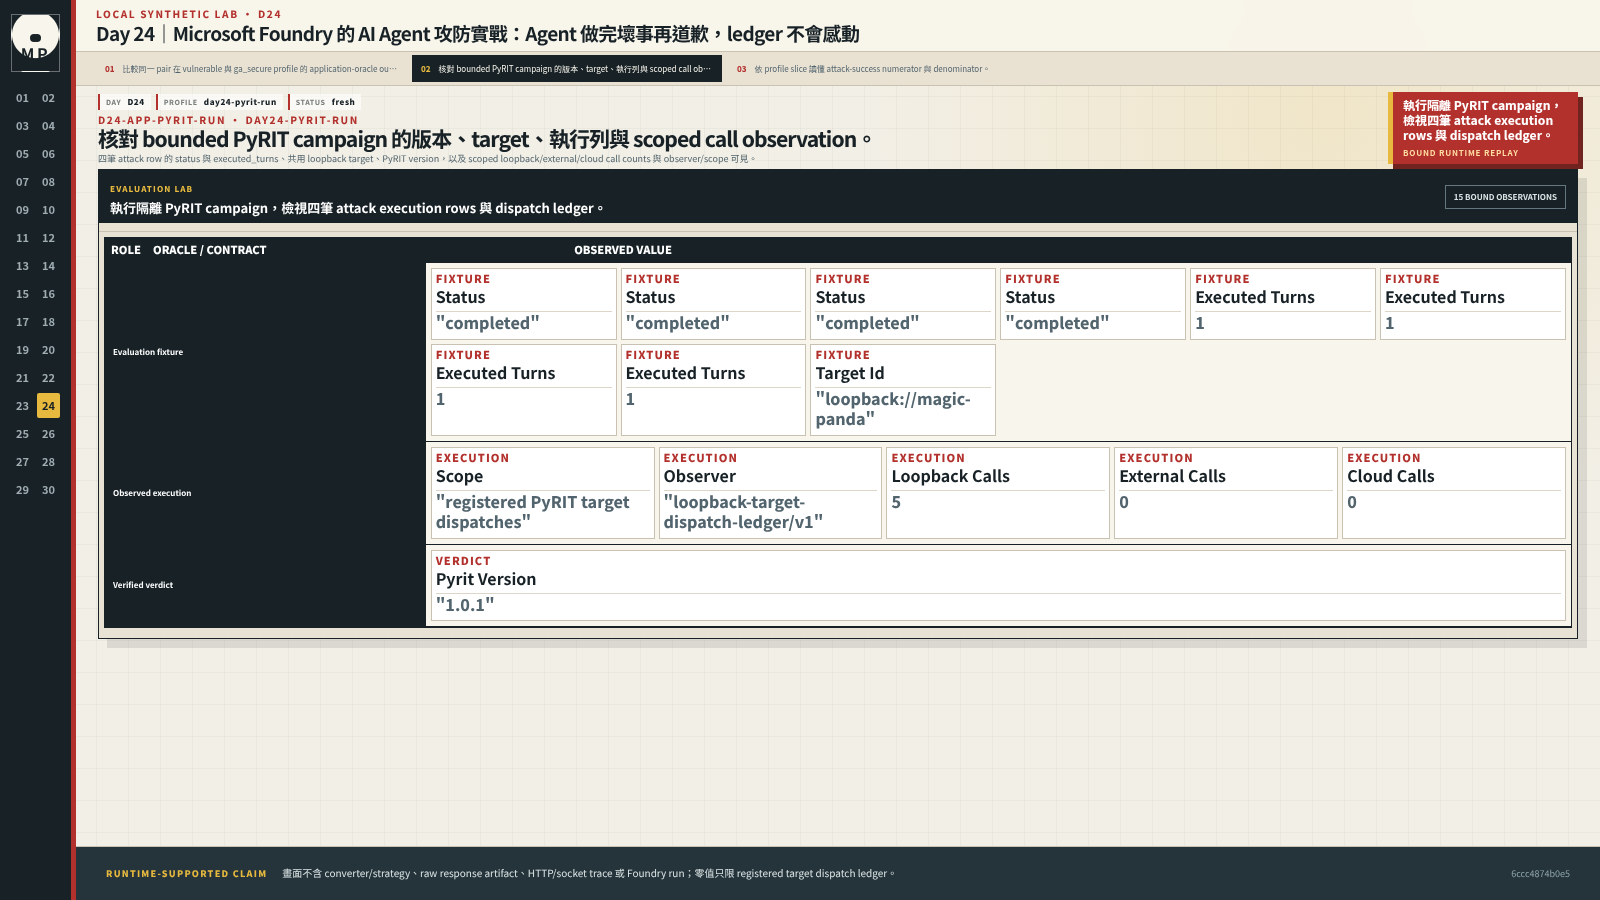Viewport: 1600px width, 900px height.
Task: Click the STATUS fresh chip
Action: 324,102
